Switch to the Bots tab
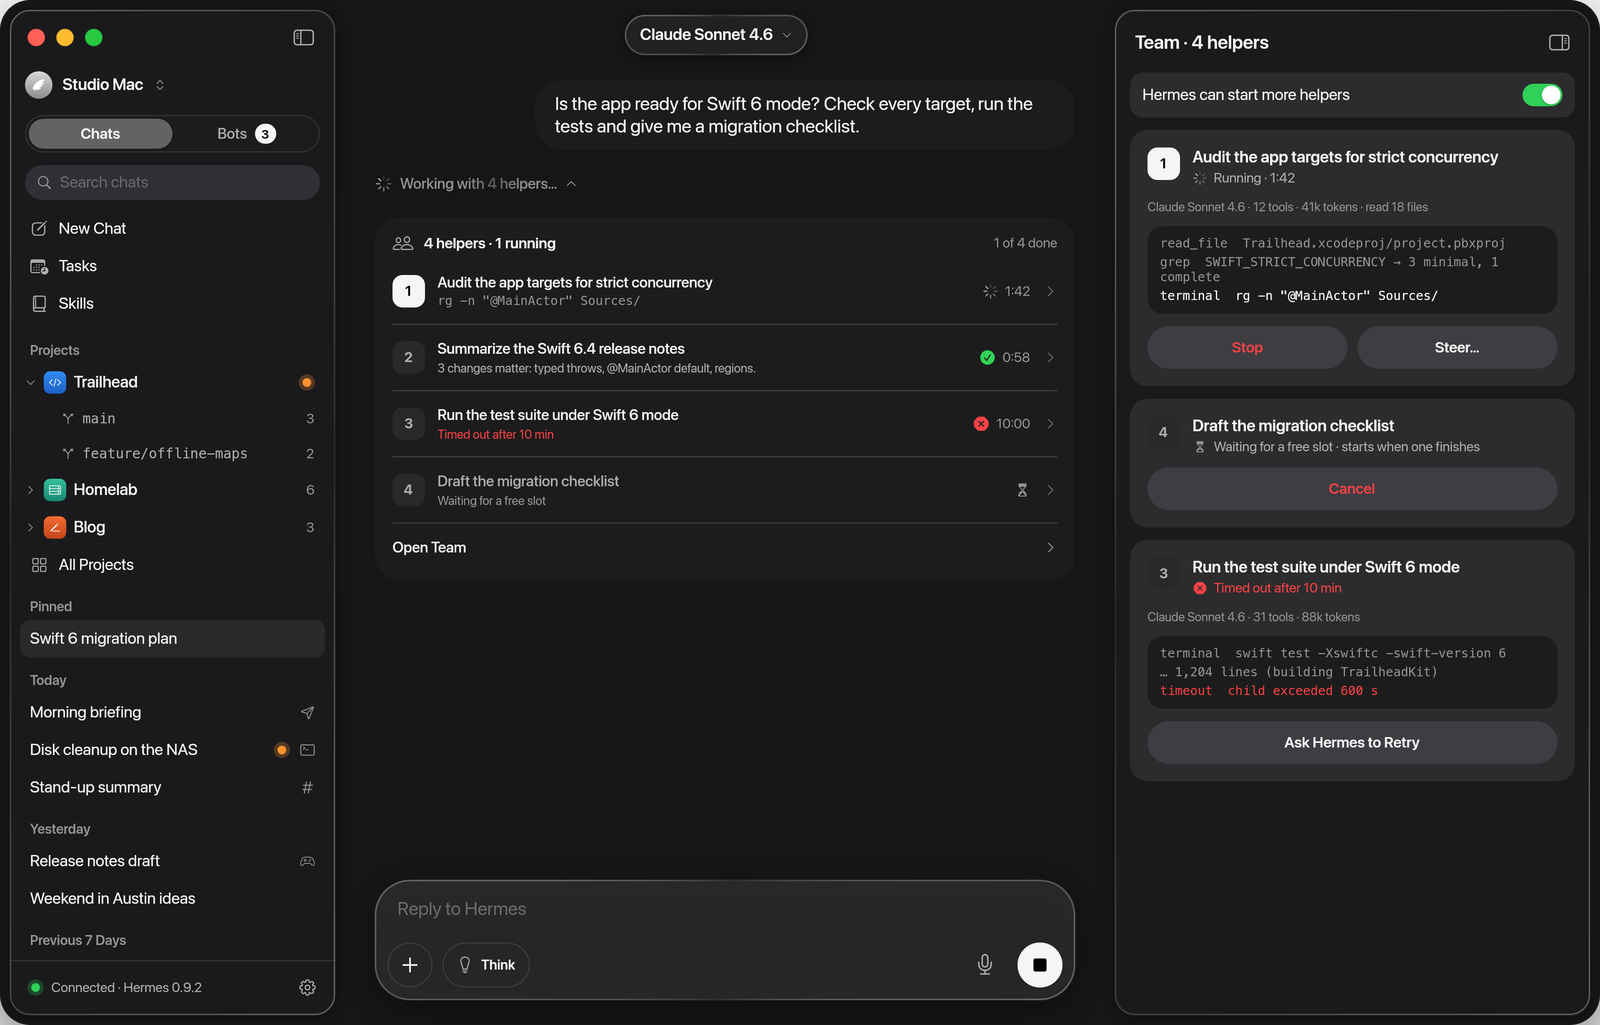1600x1025 pixels. (246, 134)
